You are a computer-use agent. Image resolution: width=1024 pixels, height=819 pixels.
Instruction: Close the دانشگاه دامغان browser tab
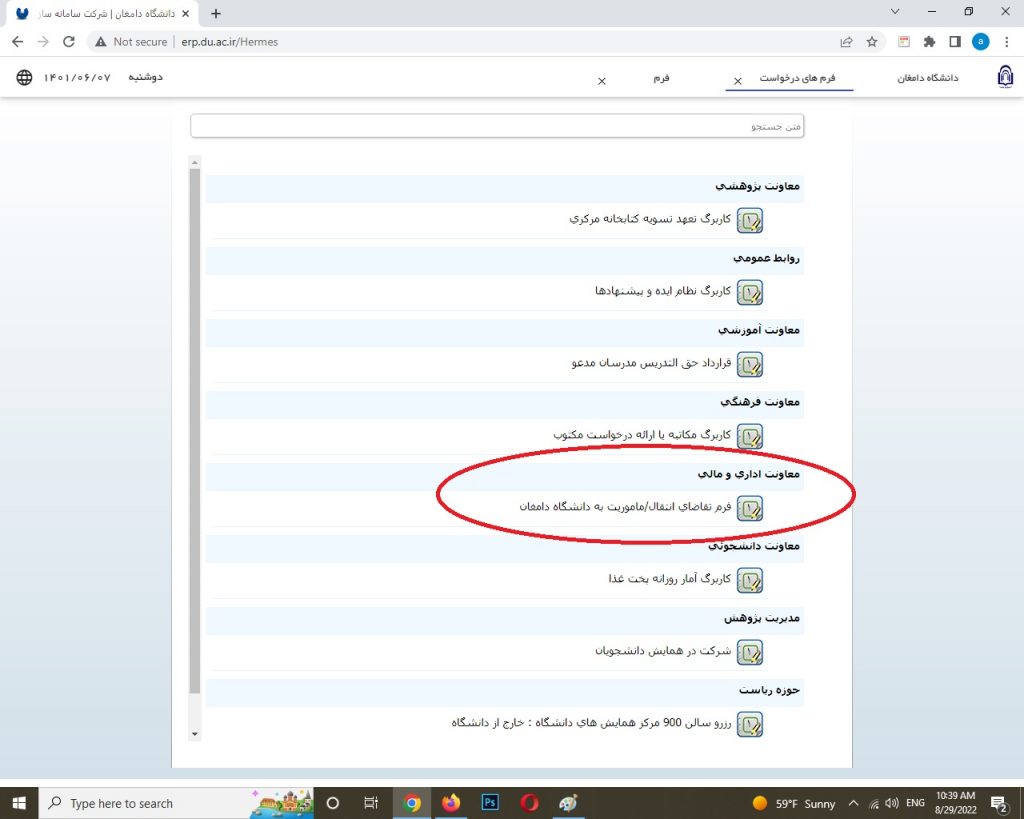pyautogui.click(x=185, y=13)
